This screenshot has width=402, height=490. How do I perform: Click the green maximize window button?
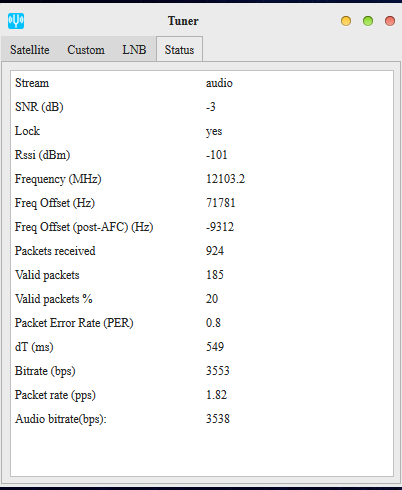pos(368,21)
